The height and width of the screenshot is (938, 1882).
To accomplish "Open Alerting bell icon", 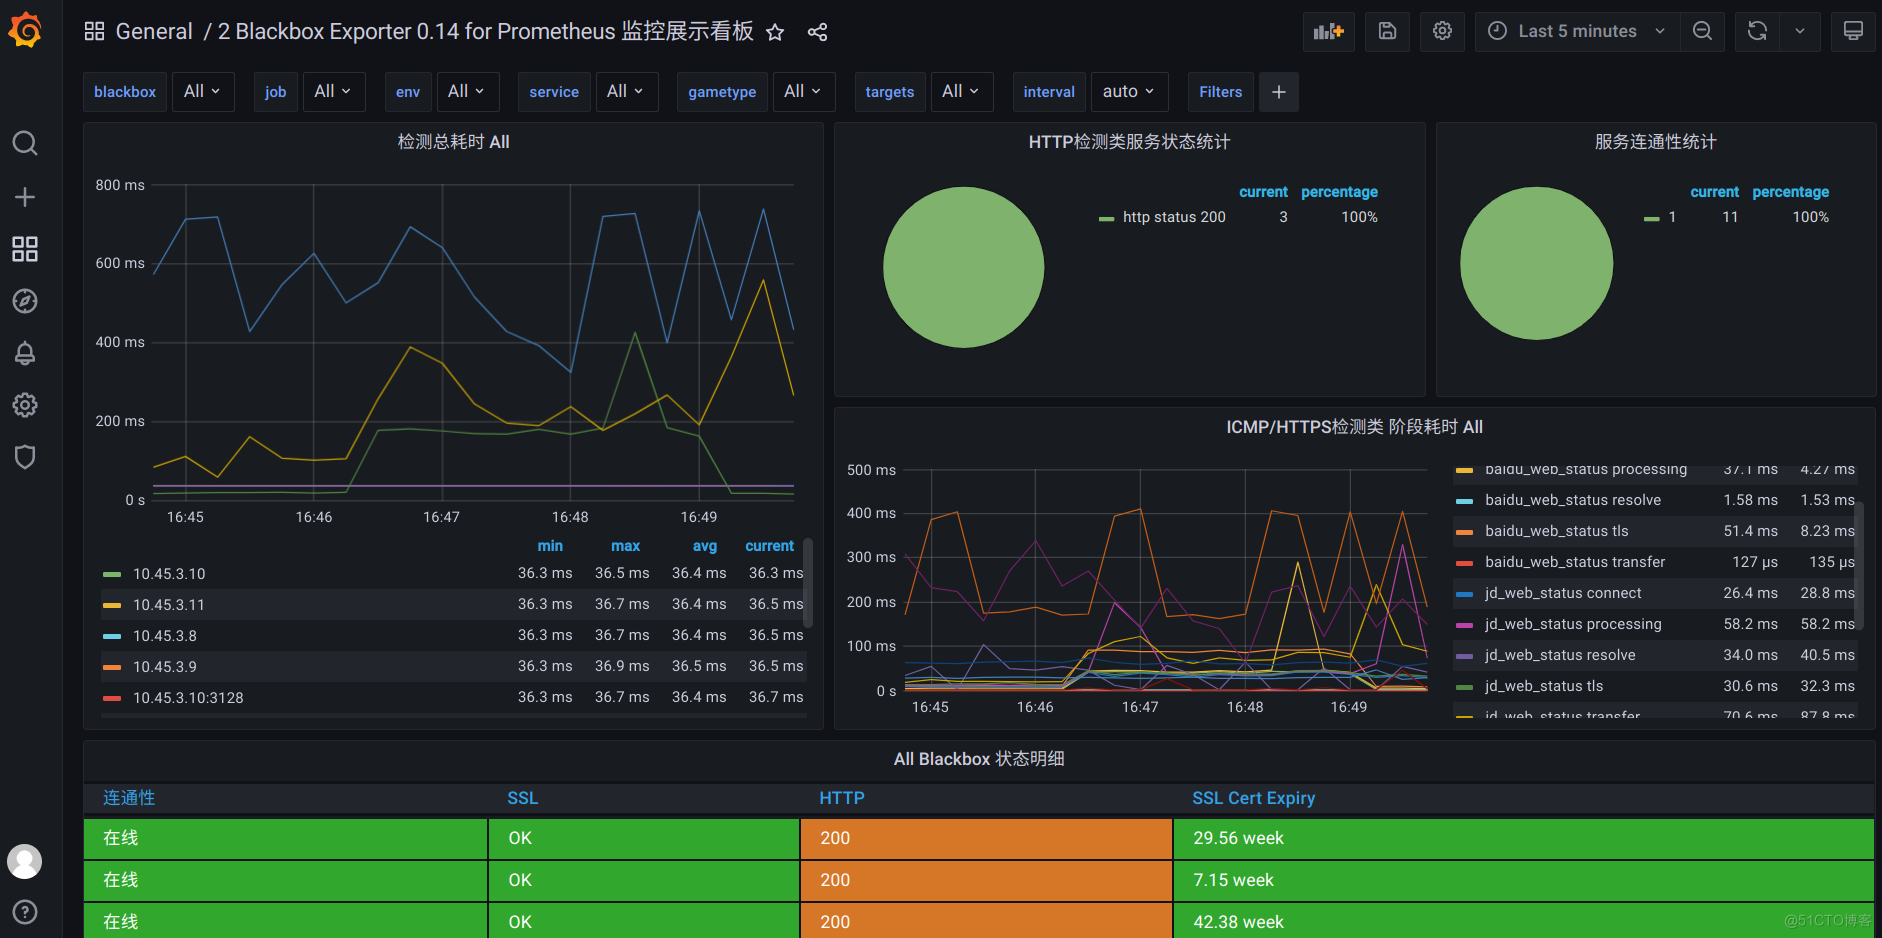I will point(25,353).
